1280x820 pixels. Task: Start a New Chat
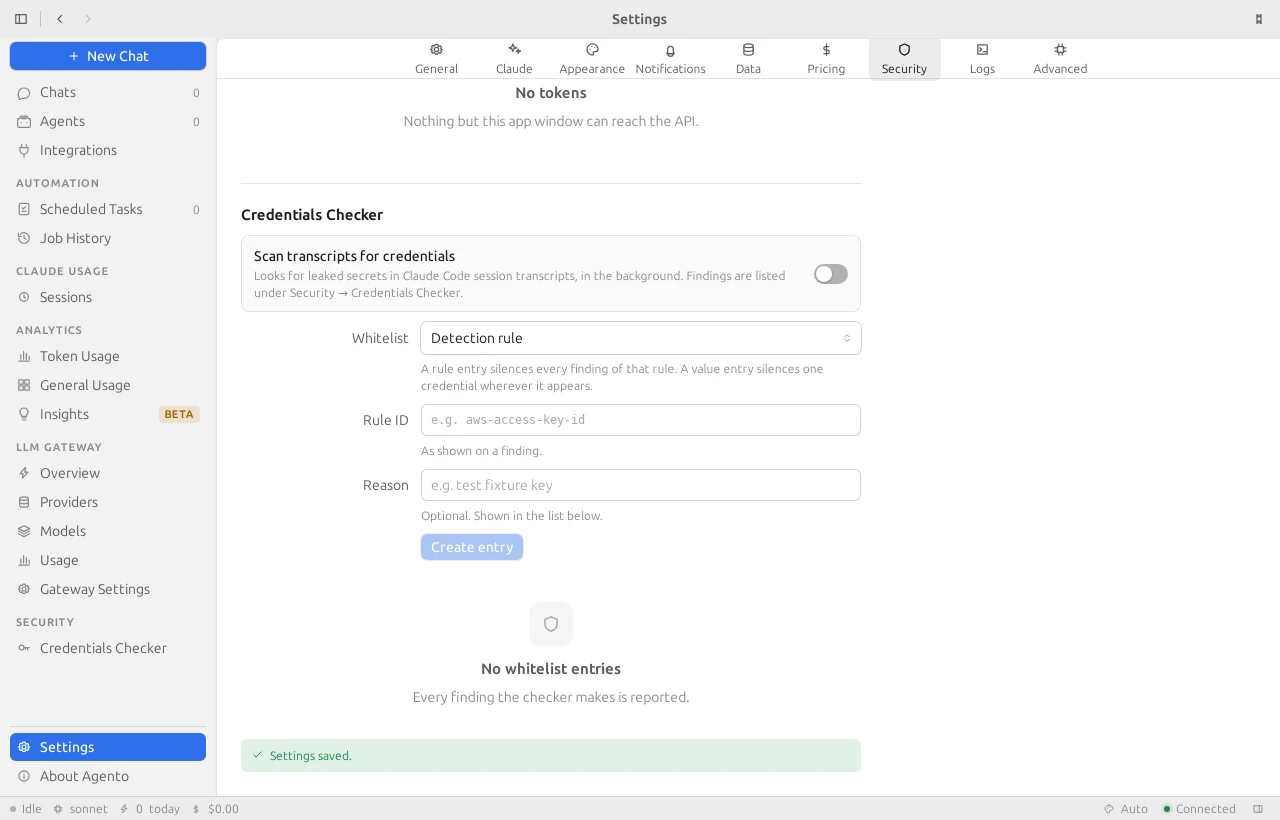tap(108, 56)
